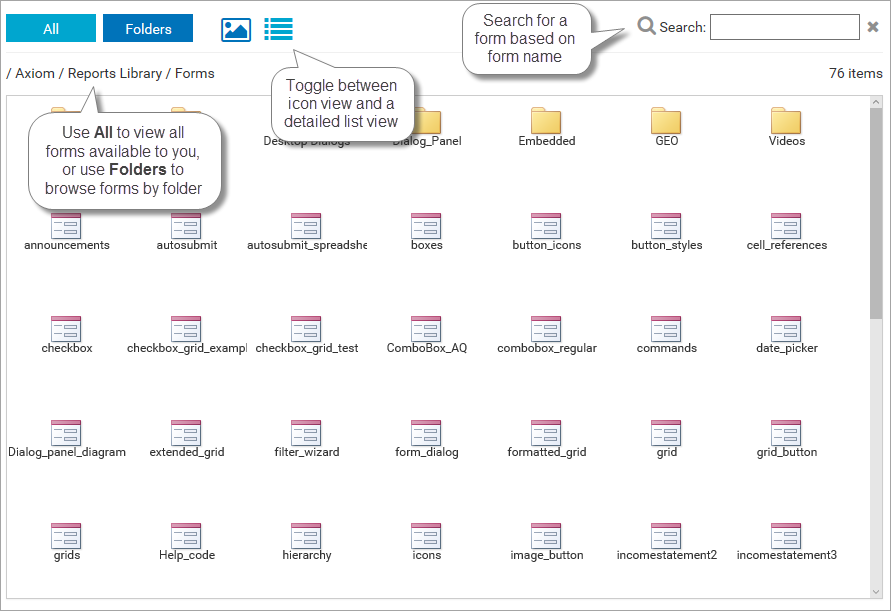Select the grid_button form icon
Image resolution: width=891 pixels, height=611 pixels.
(x=786, y=434)
